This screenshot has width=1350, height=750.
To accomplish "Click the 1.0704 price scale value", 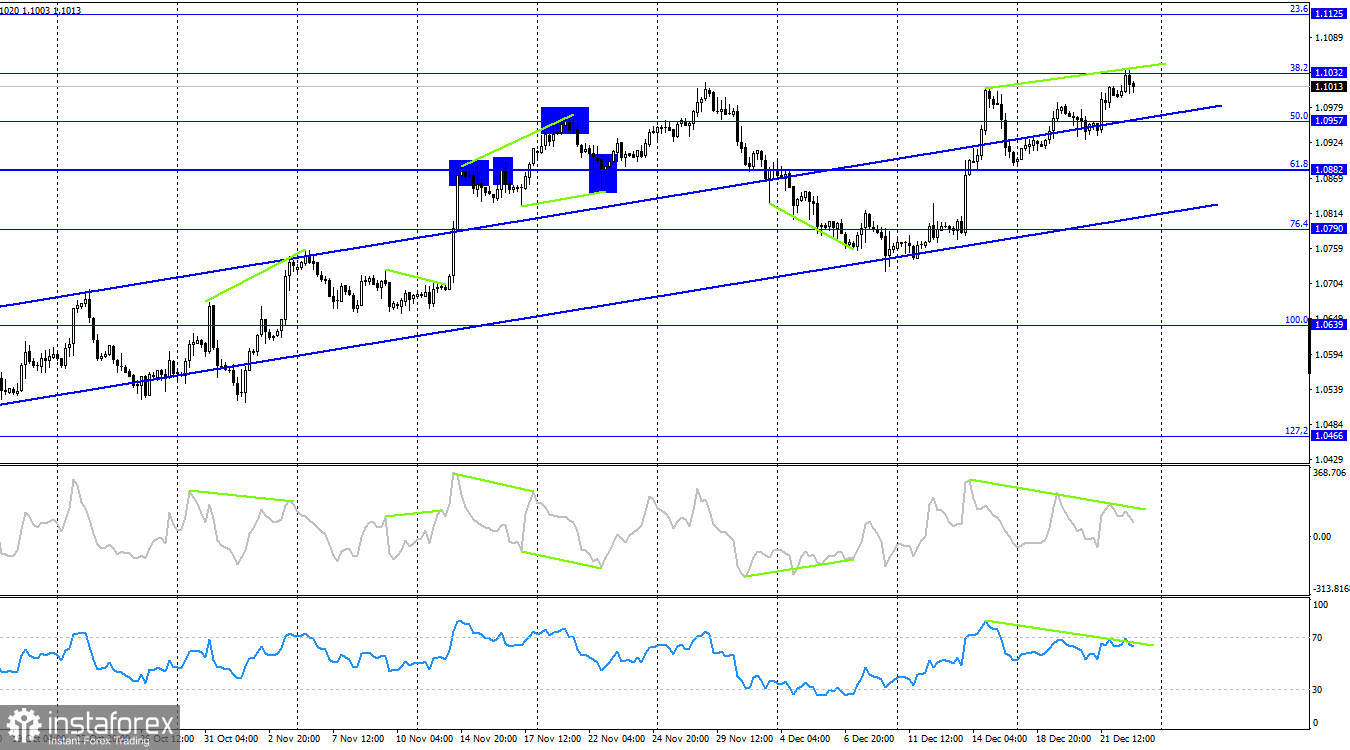I will tap(1331, 284).
